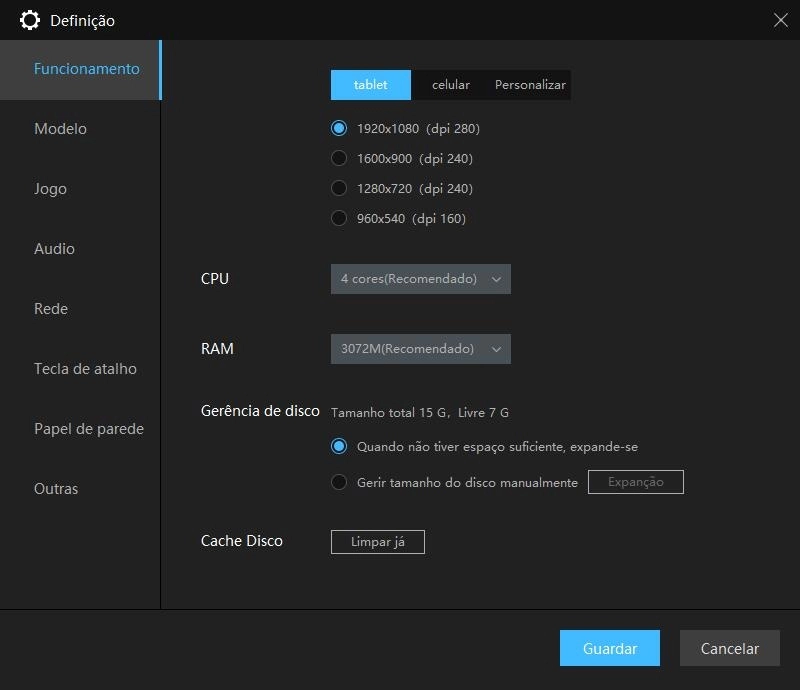This screenshot has height=690, width=800.
Task: Open the RAM size dropdown
Action: pos(420,349)
